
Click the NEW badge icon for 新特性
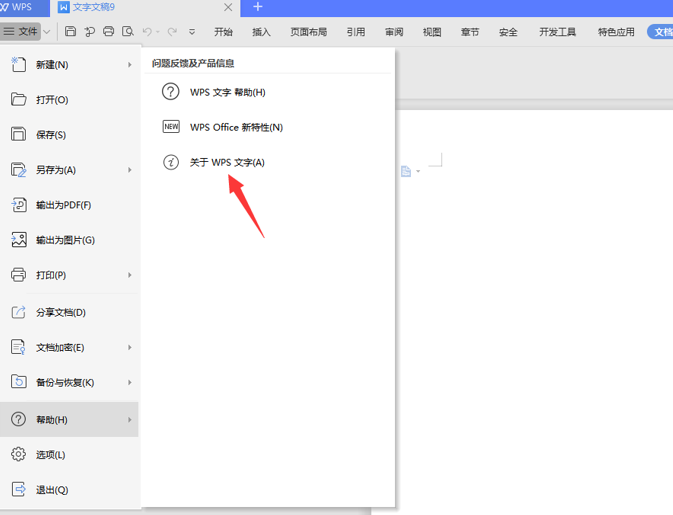coord(171,127)
